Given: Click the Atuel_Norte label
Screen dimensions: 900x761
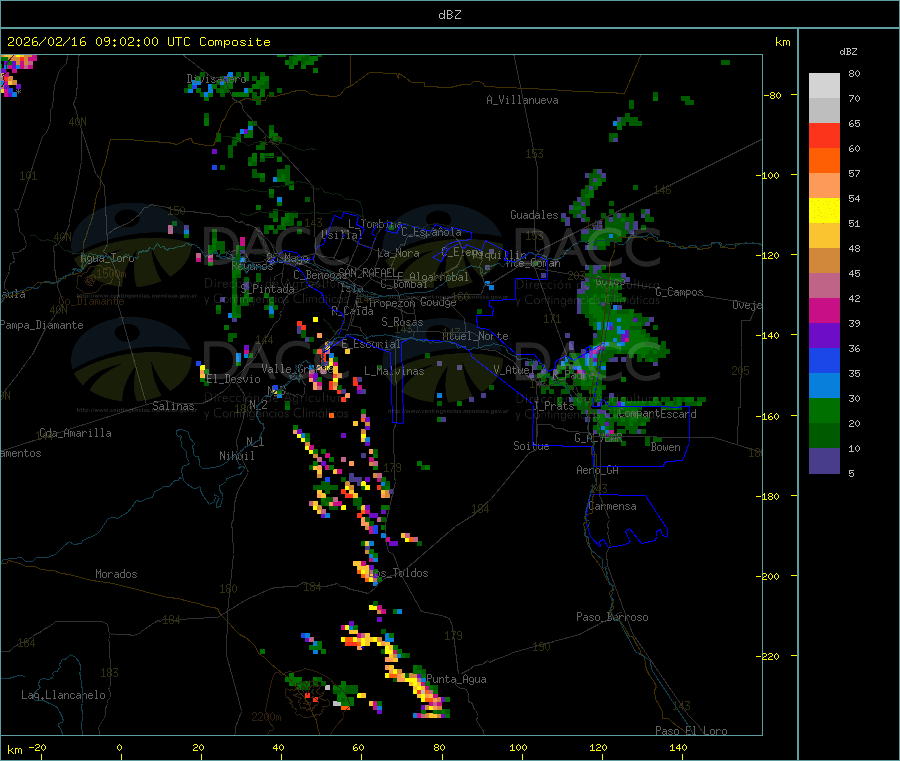Looking at the screenshot, I should 475,336.
